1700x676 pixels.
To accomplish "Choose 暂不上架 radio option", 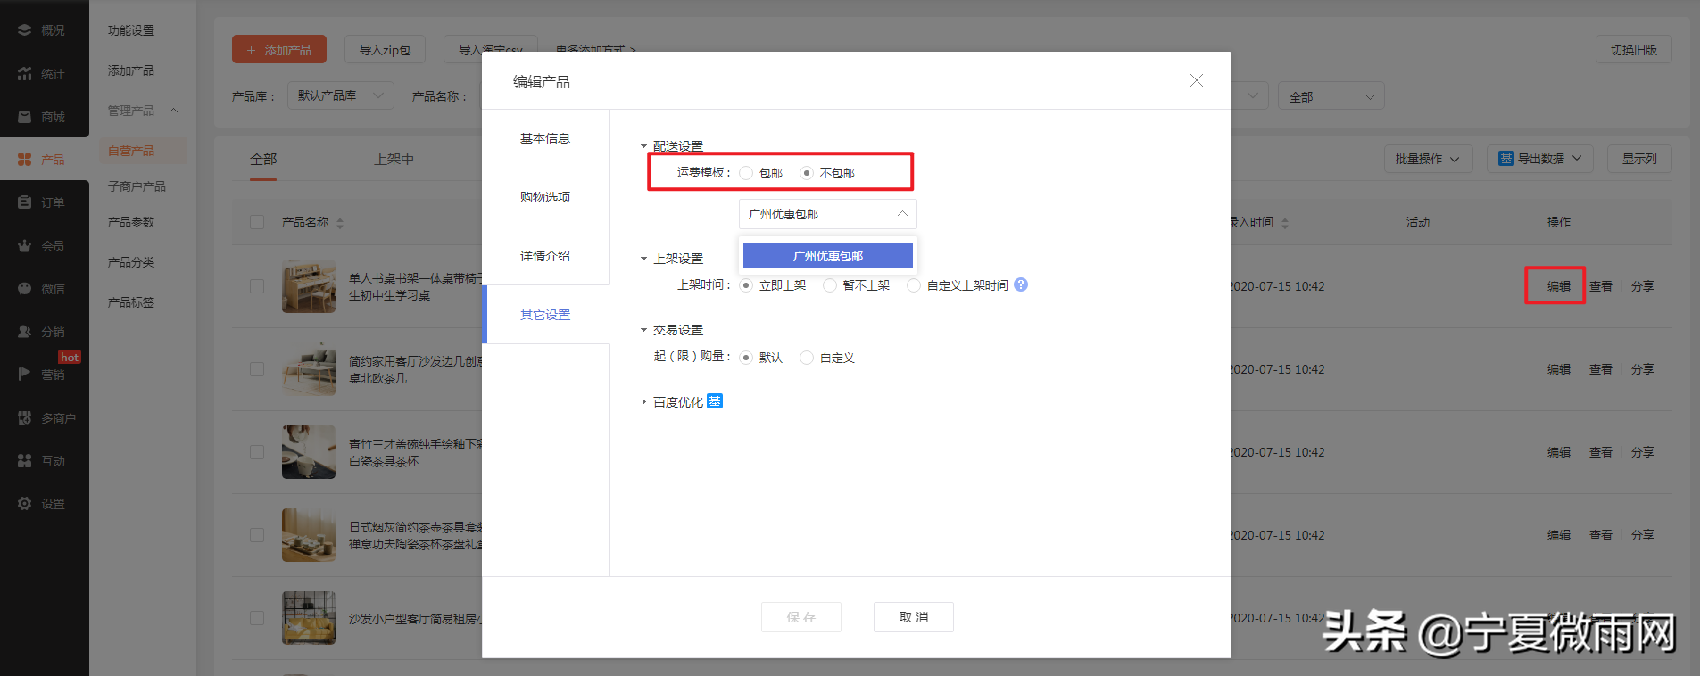I will (x=830, y=286).
